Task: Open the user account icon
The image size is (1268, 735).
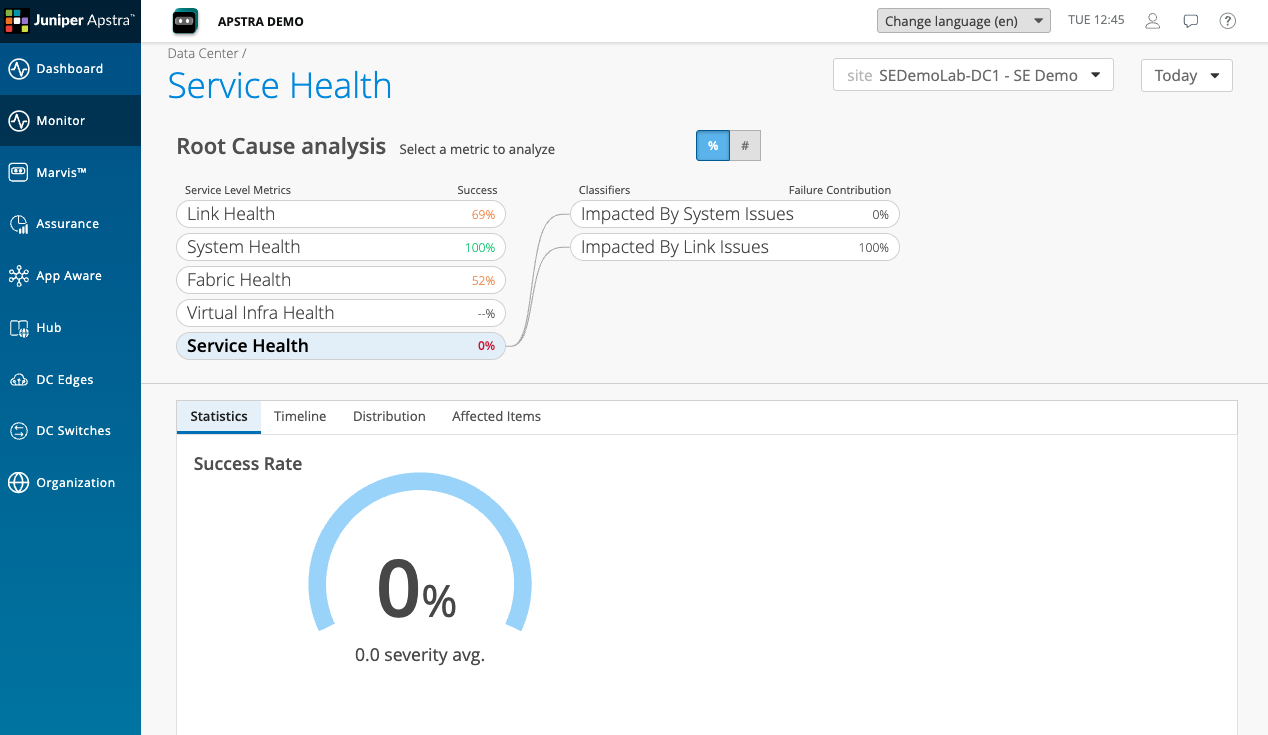Action: tap(1153, 21)
